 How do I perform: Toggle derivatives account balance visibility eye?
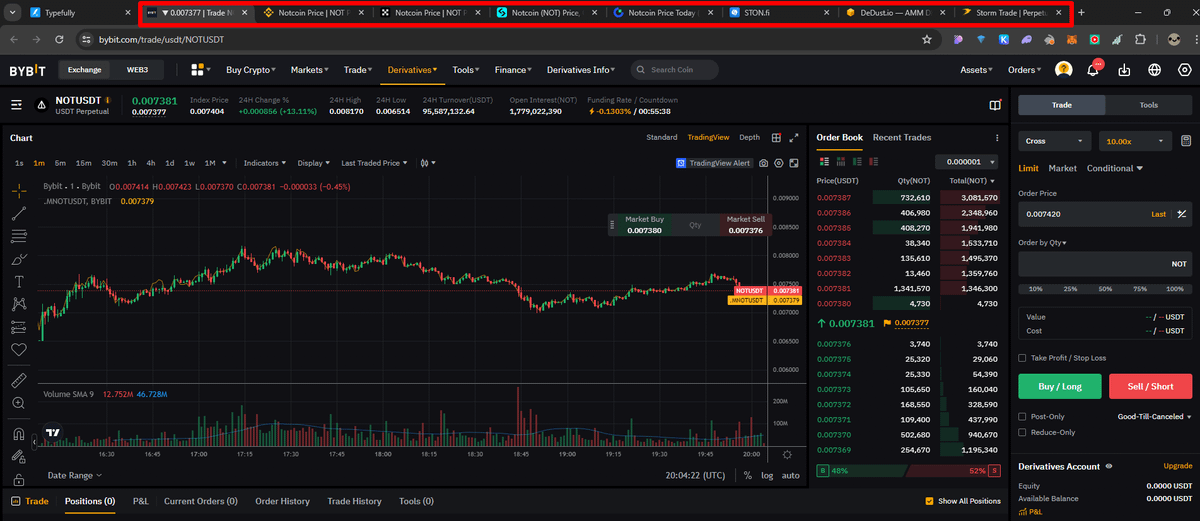pos(1108,467)
